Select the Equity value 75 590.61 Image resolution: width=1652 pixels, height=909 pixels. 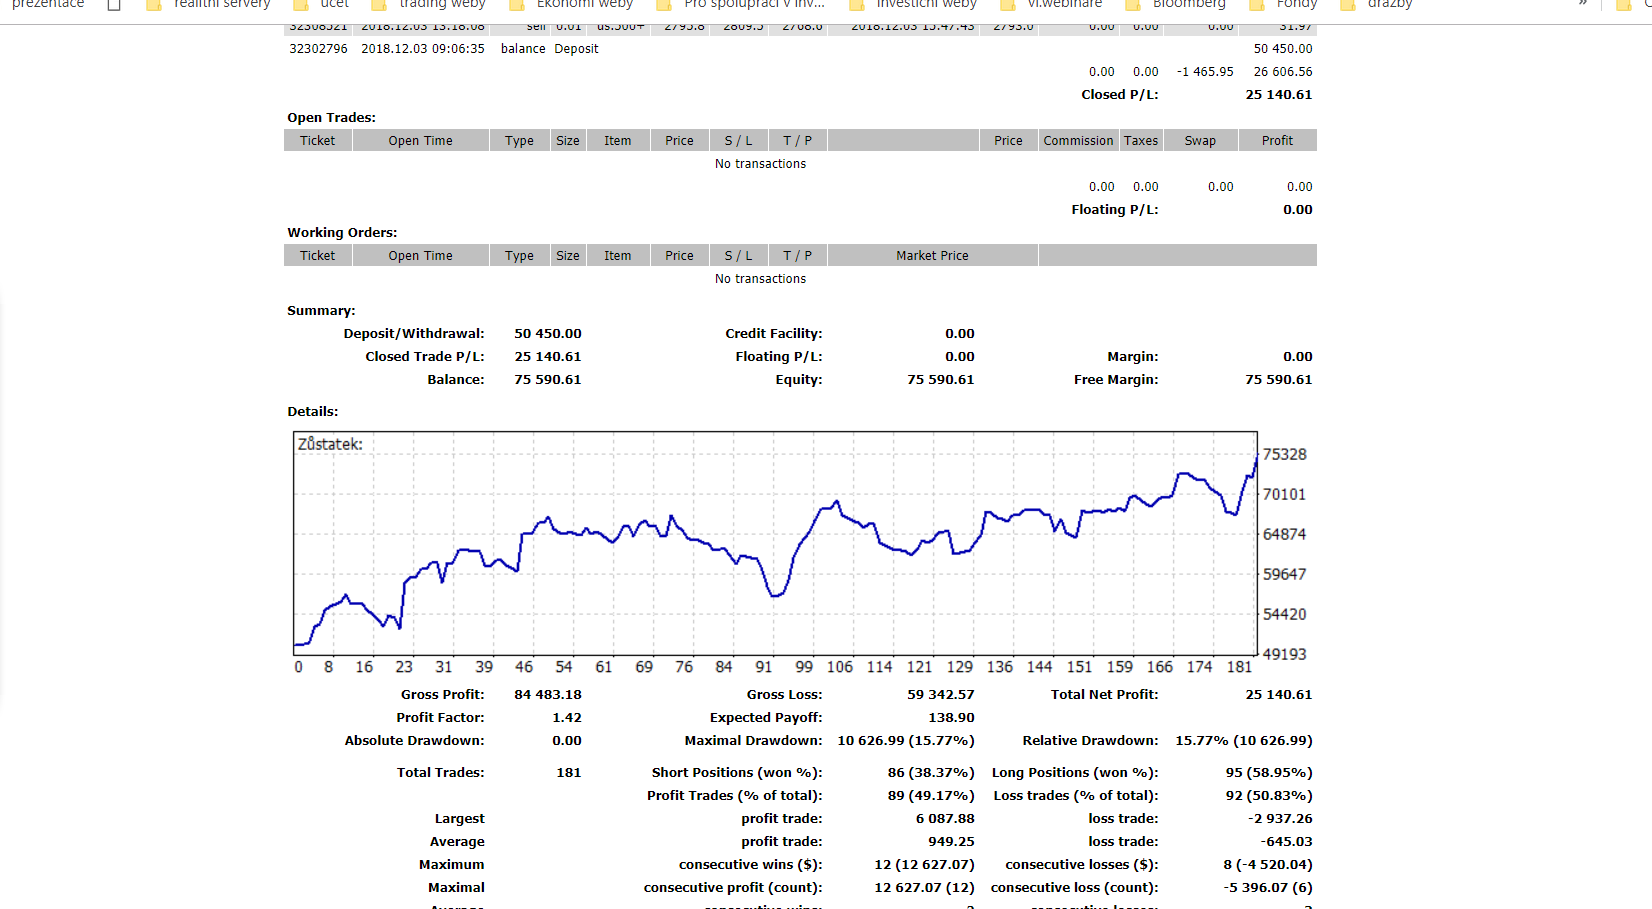tap(941, 380)
